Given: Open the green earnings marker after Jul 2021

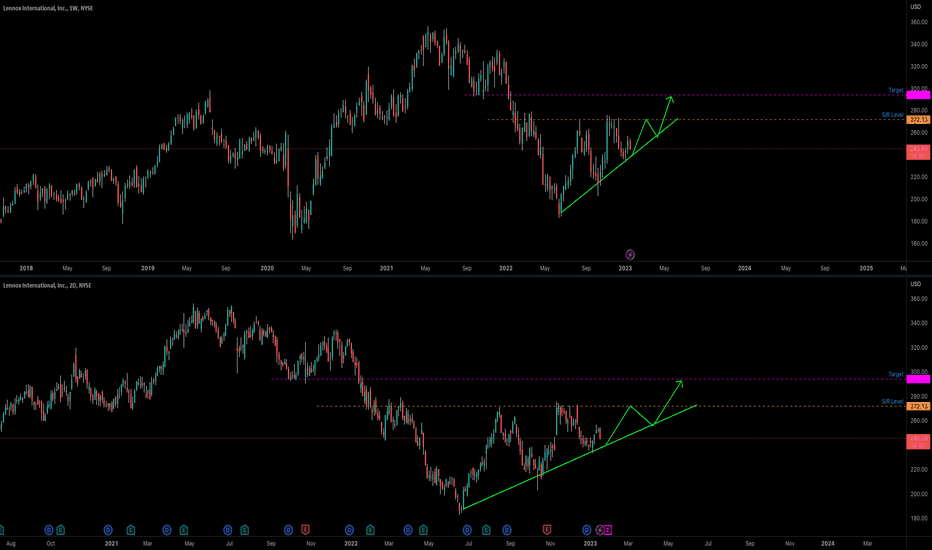Looking at the screenshot, I should (x=244, y=530).
